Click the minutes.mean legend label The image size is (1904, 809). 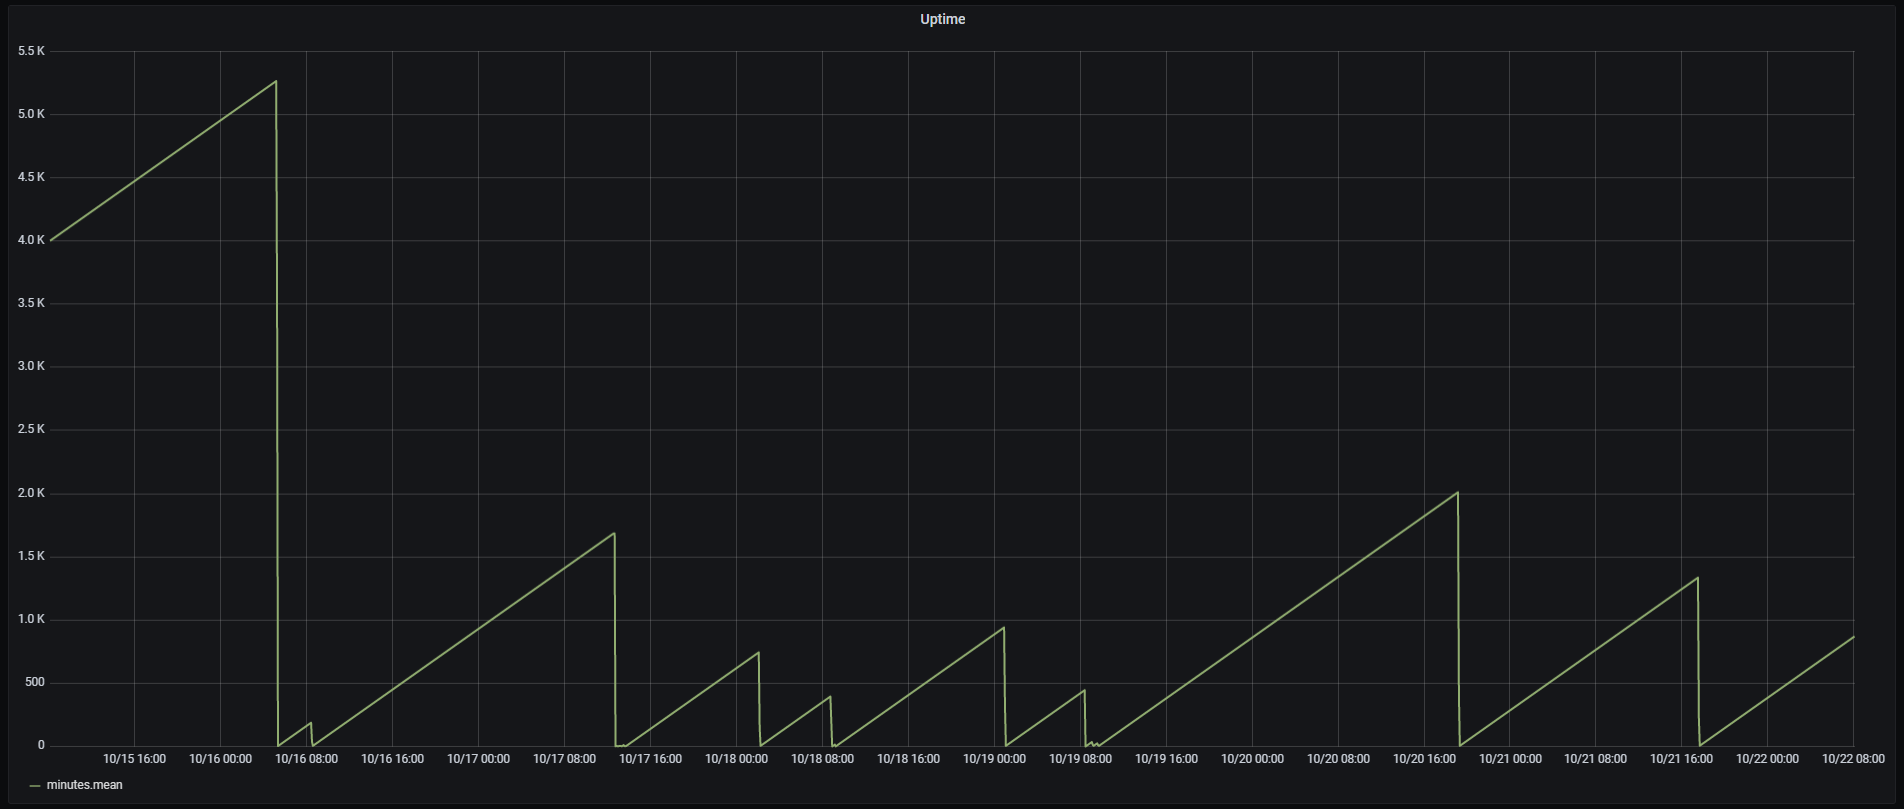click(x=84, y=785)
